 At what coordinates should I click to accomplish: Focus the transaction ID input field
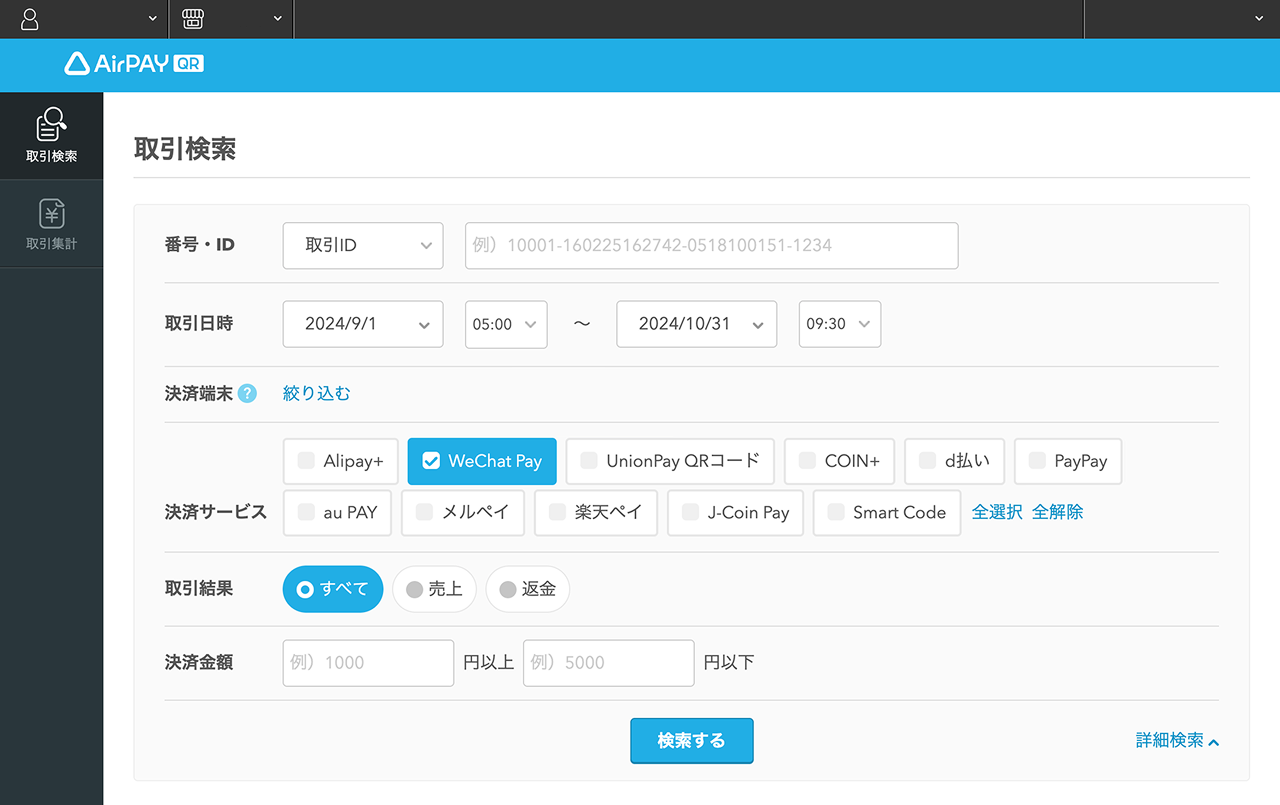[x=712, y=245]
